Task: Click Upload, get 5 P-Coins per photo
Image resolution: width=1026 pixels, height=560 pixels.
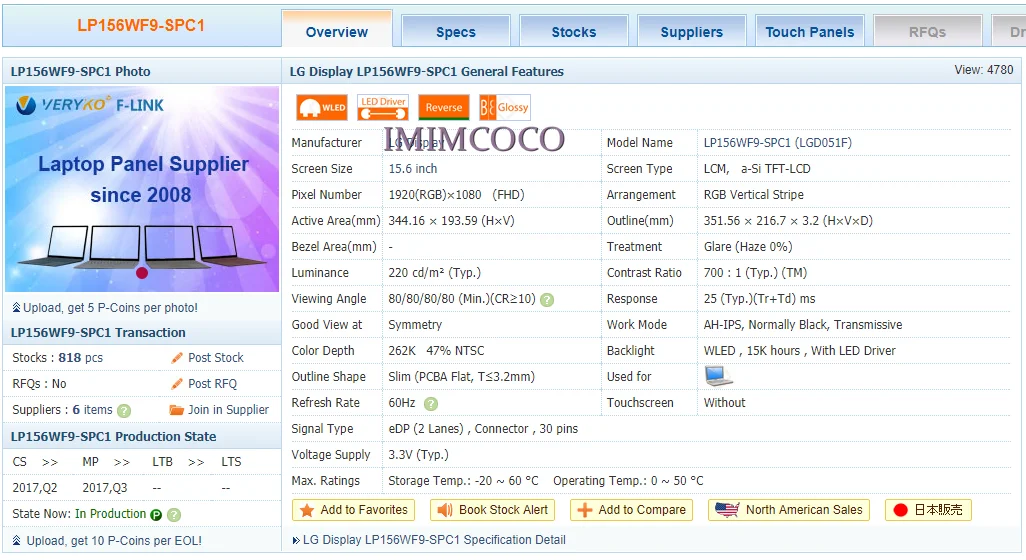Action: point(110,307)
